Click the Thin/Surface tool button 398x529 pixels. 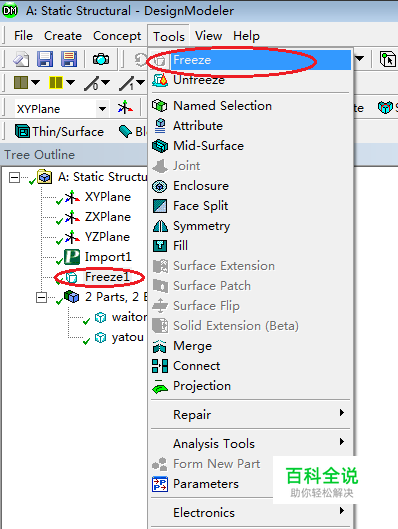click(59, 132)
